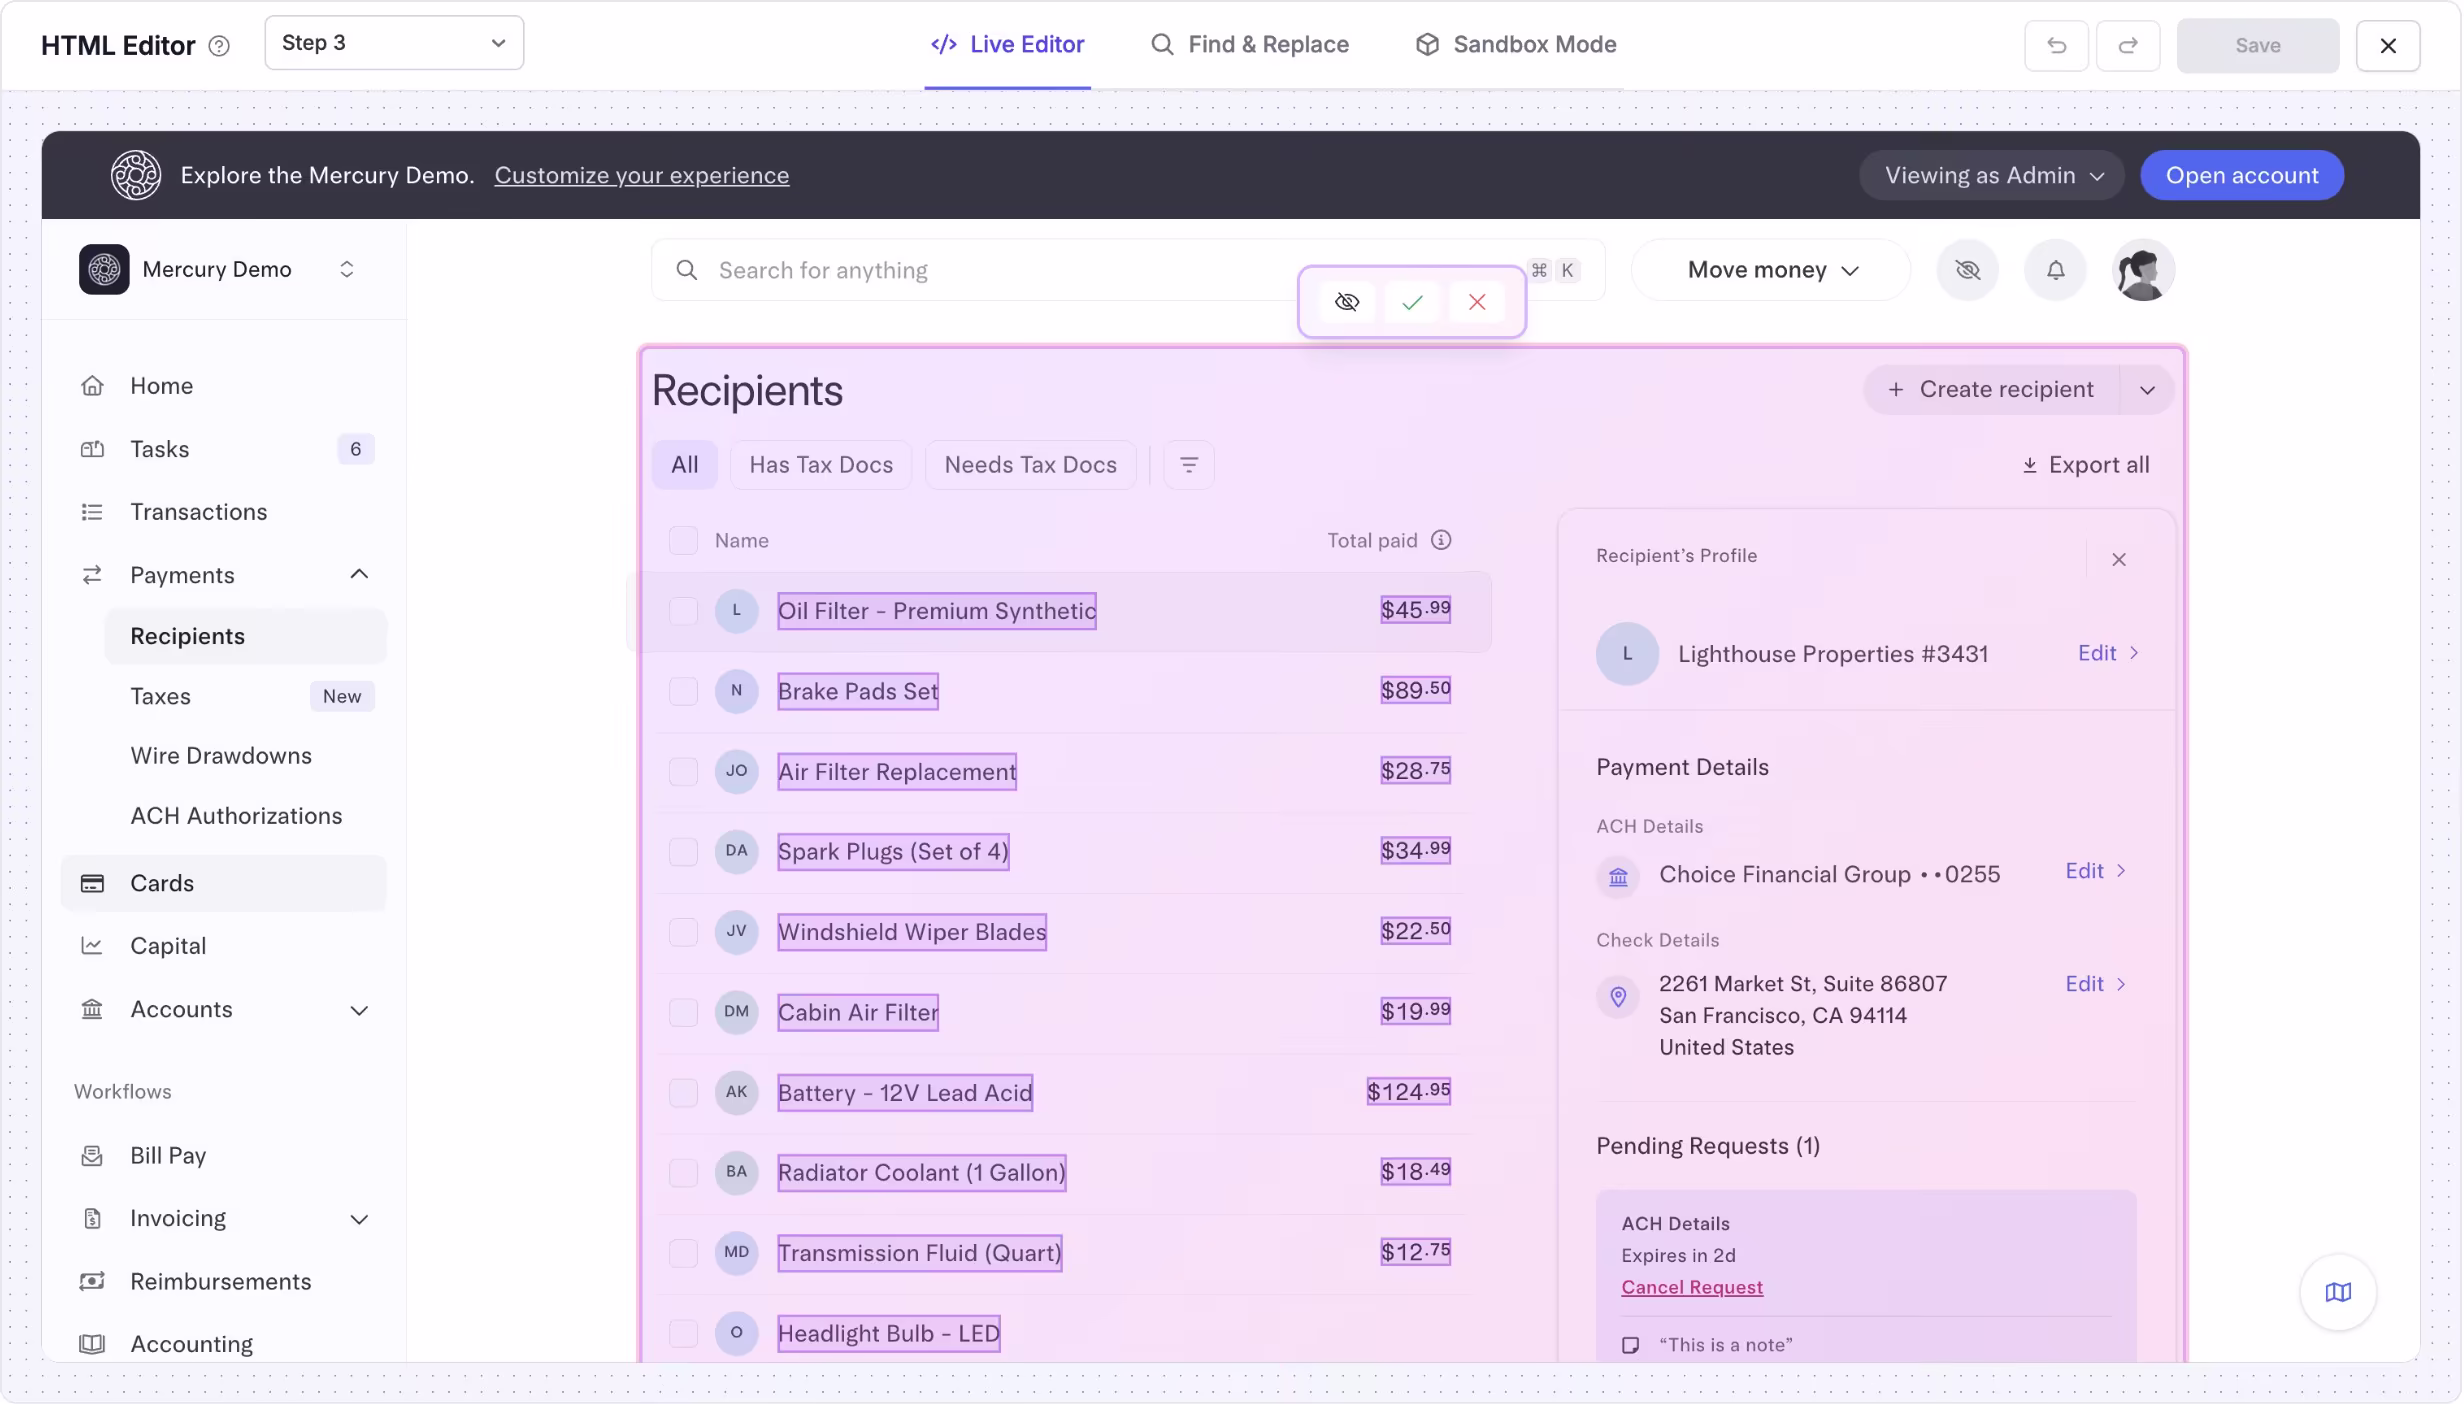The width and height of the screenshot is (2464, 1404).
Task: Open the Step 3 dropdown
Action: 394,43
